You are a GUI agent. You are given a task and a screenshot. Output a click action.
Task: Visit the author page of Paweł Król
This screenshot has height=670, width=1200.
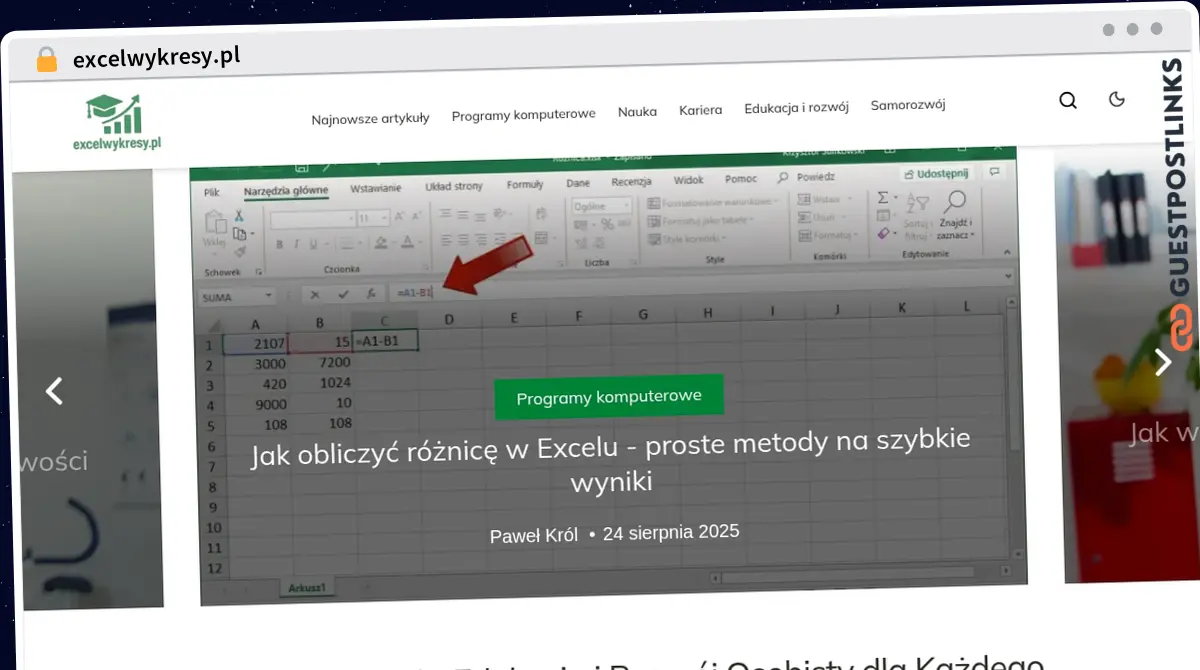(534, 536)
